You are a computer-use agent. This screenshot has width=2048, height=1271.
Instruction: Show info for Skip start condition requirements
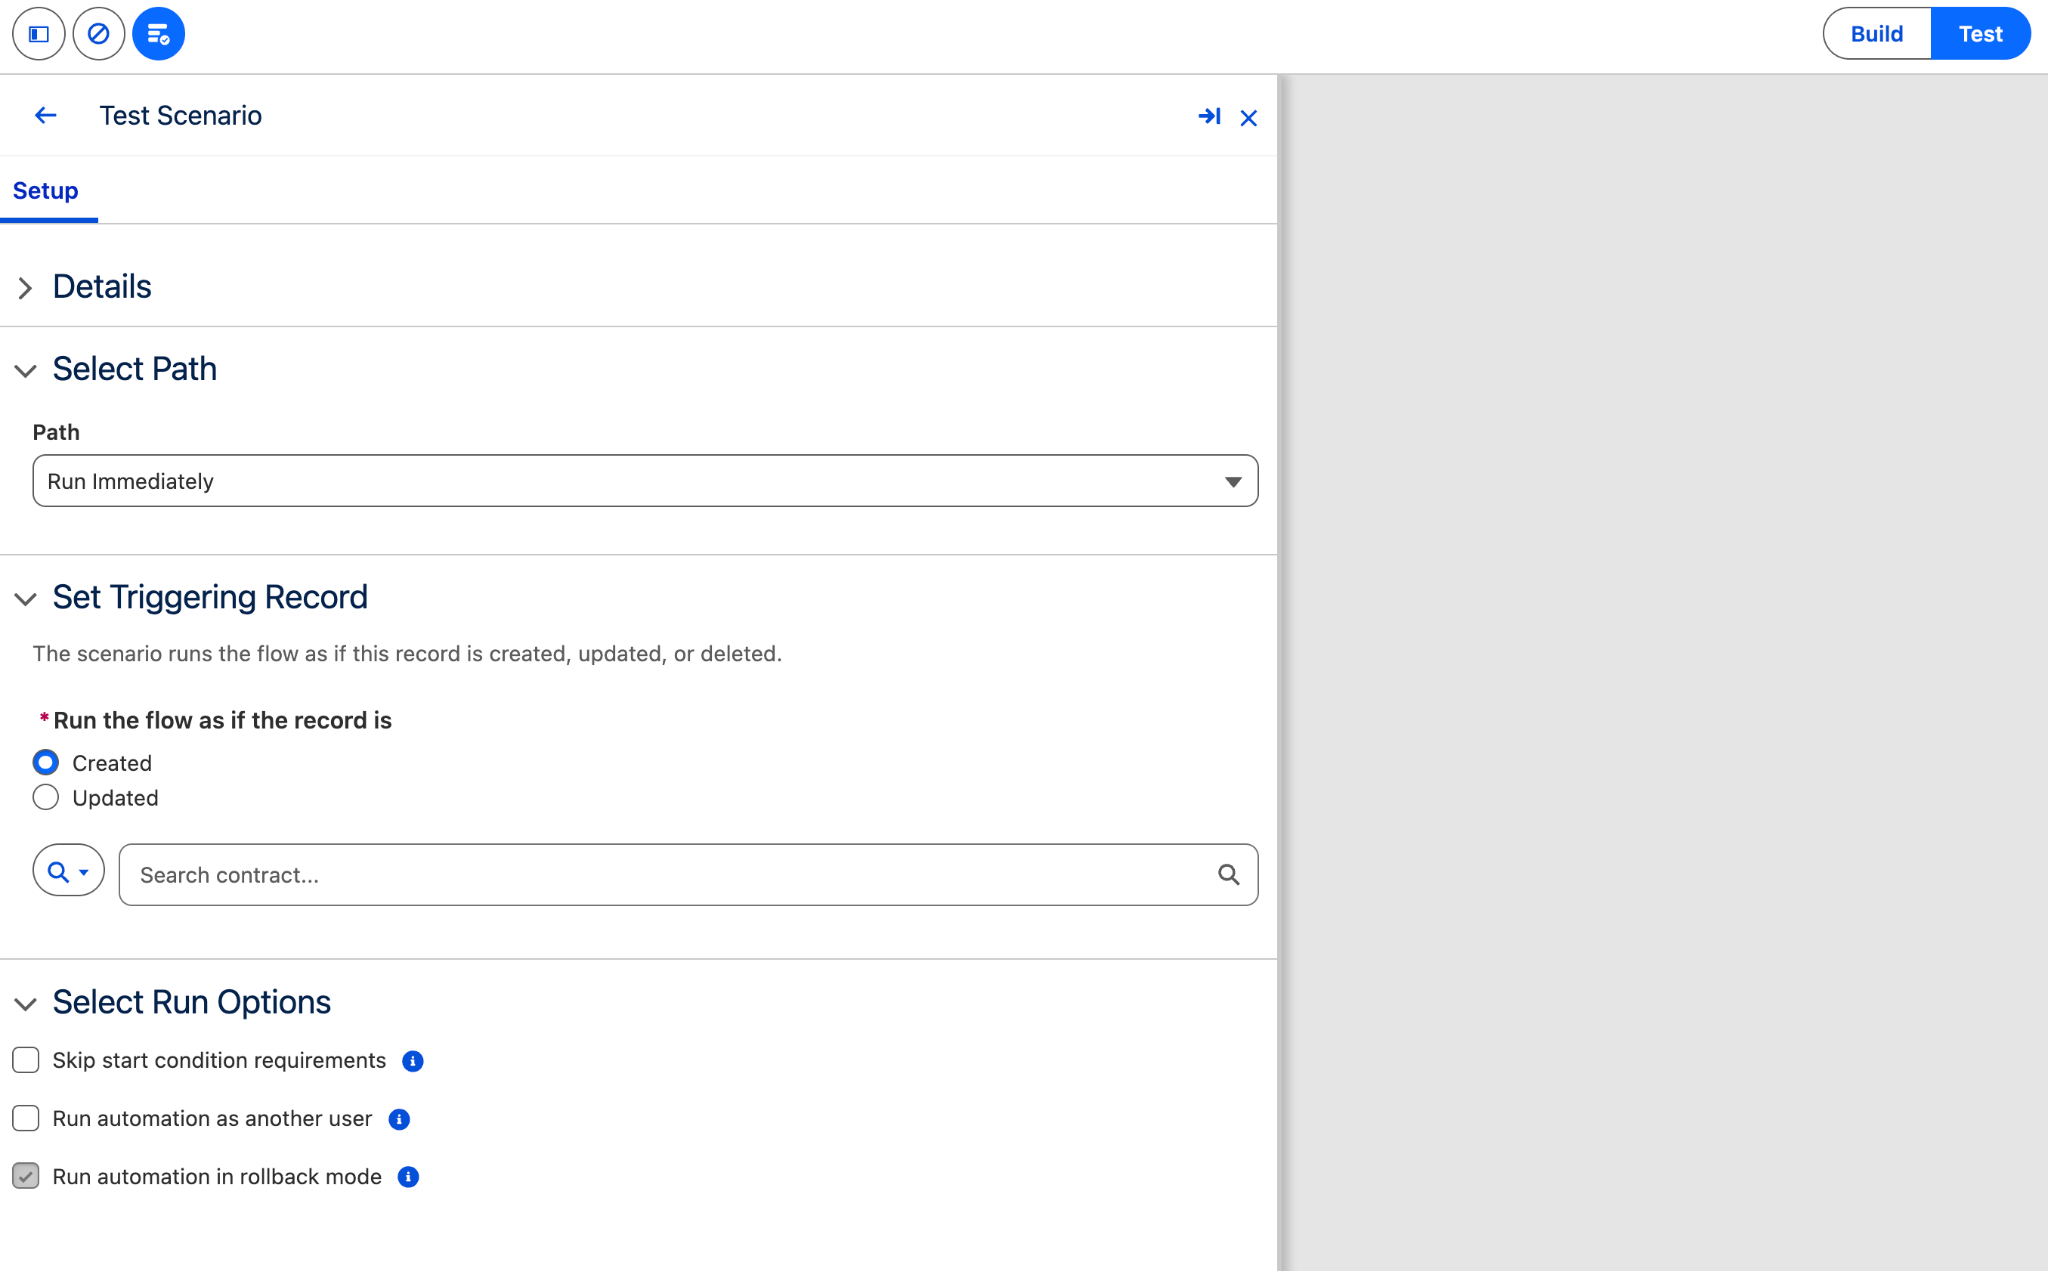(x=413, y=1061)
